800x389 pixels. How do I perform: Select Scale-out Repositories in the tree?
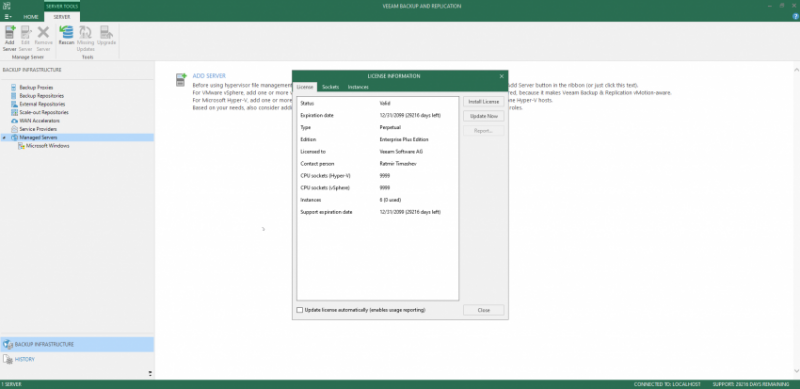[43, 112]
